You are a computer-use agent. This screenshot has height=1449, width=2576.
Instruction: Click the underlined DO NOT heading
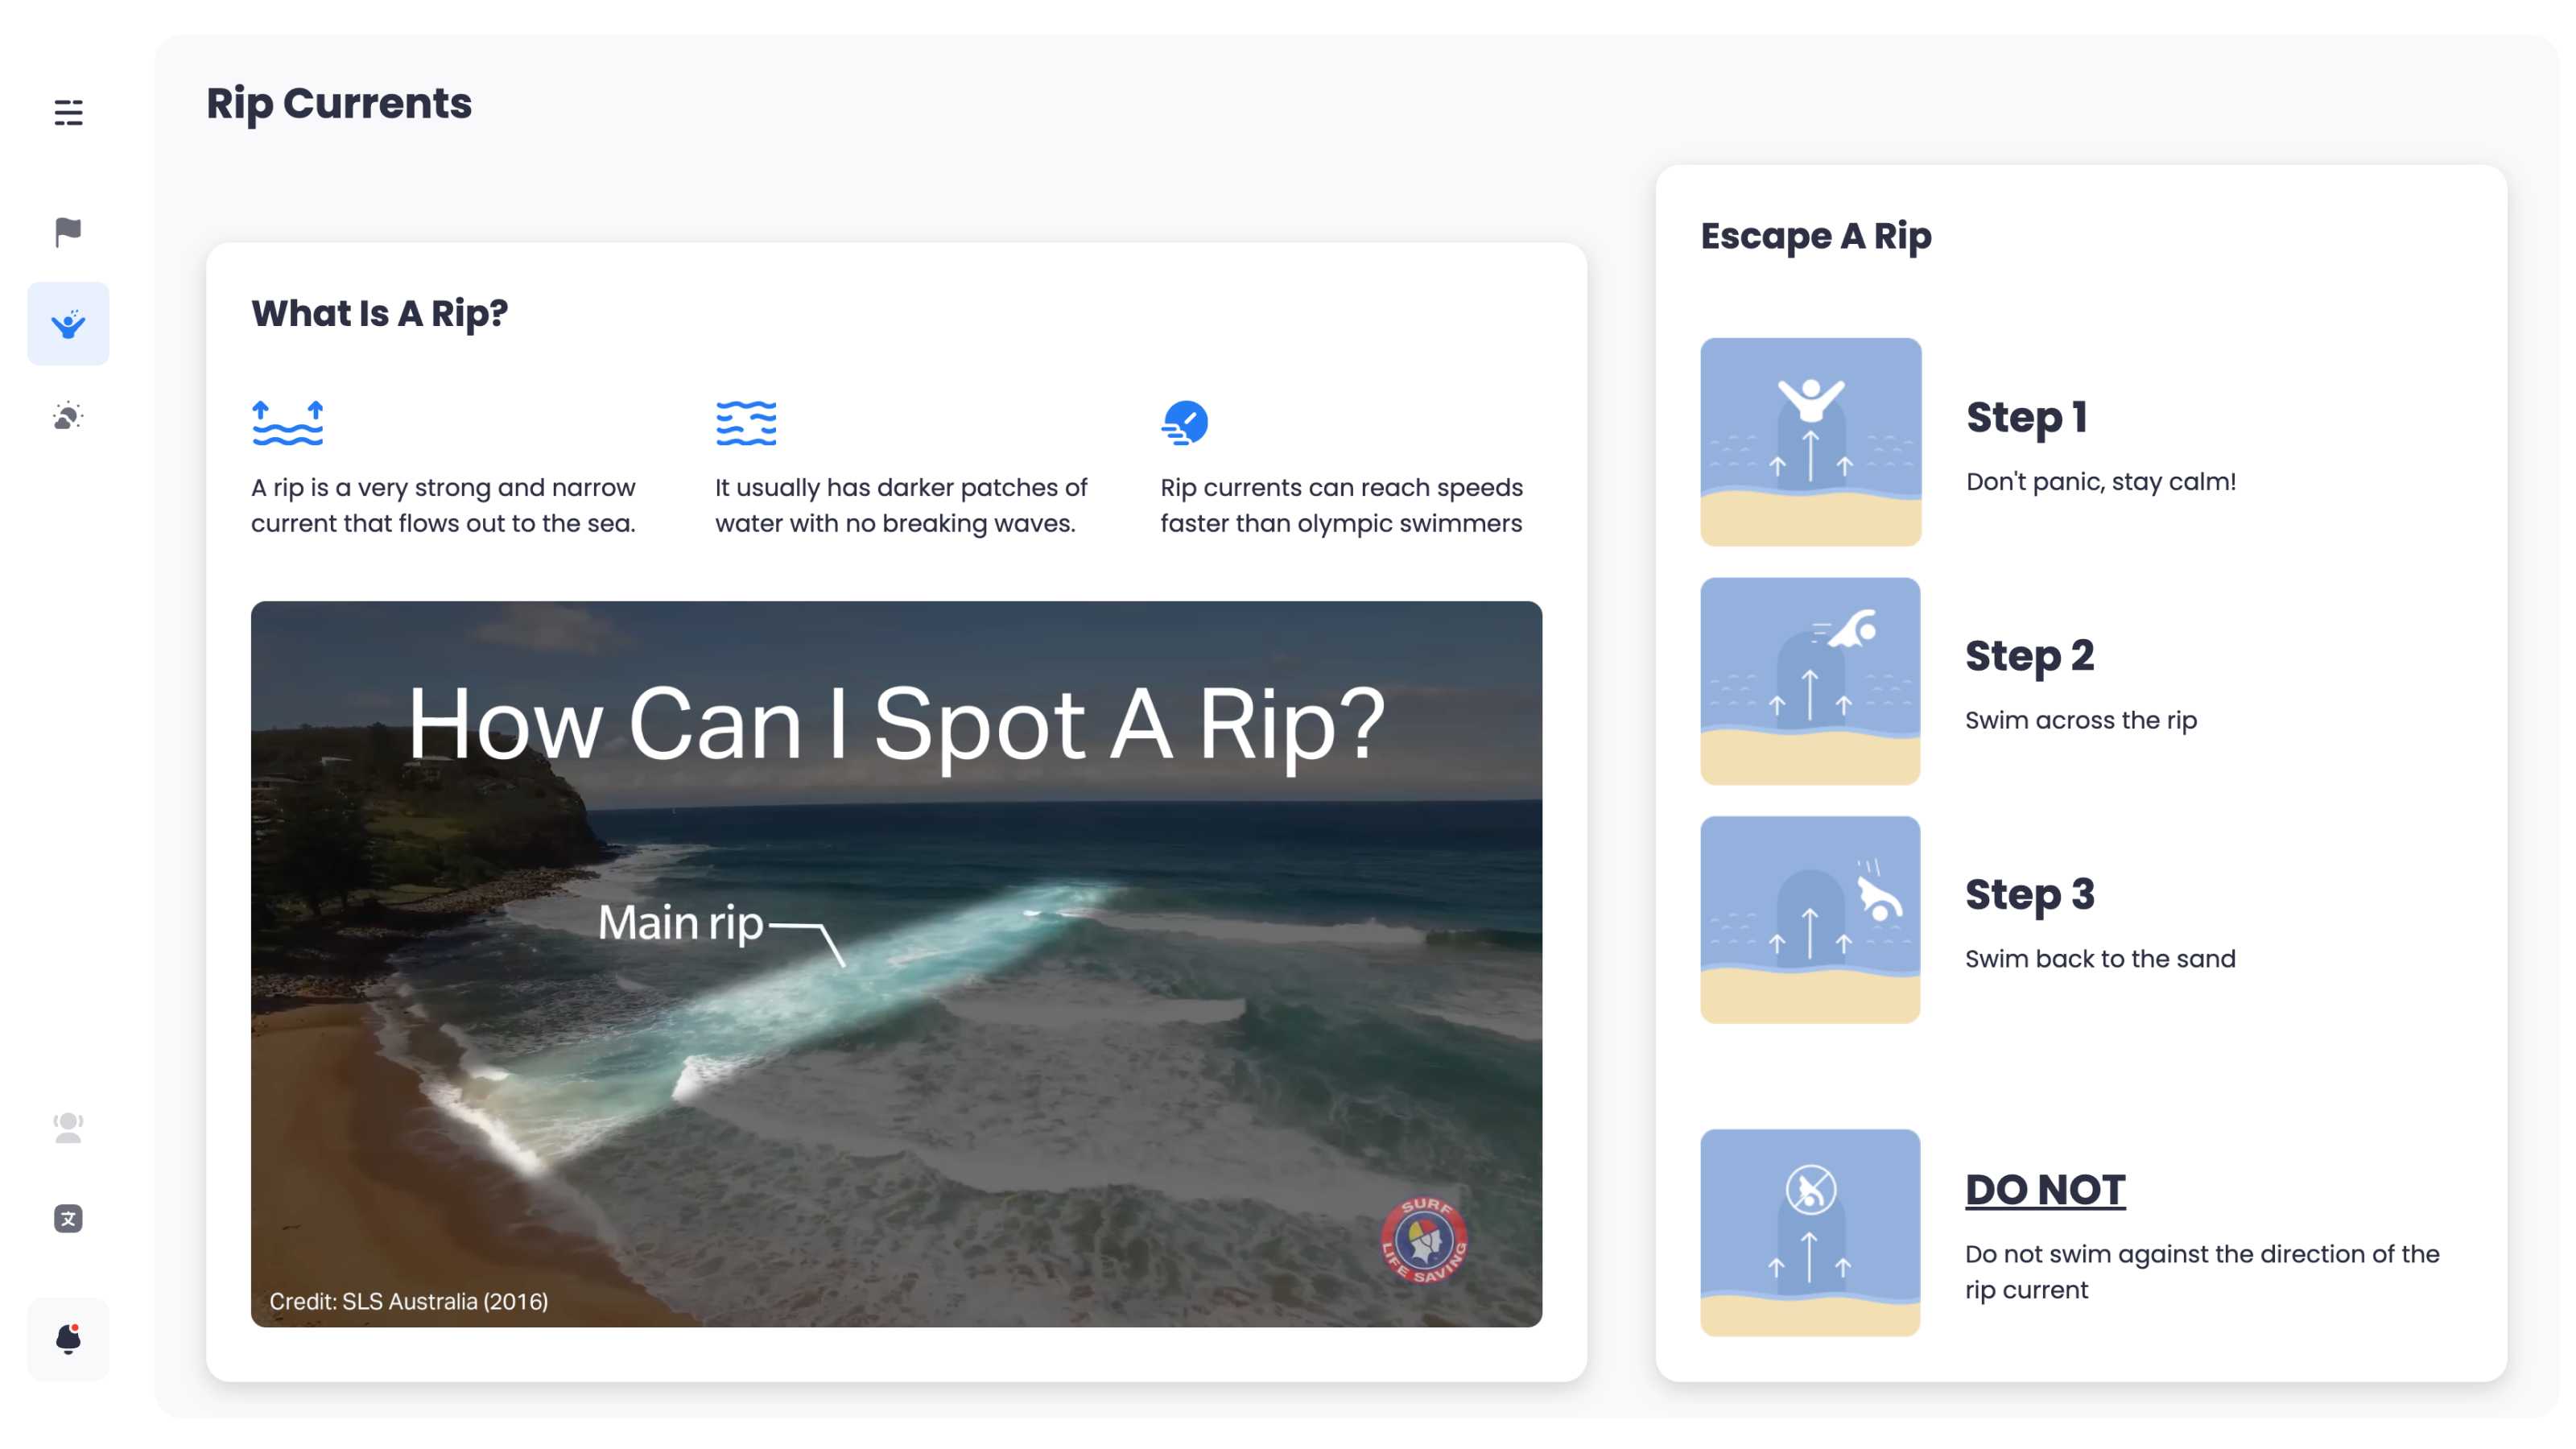[x=2045, y=1190]
